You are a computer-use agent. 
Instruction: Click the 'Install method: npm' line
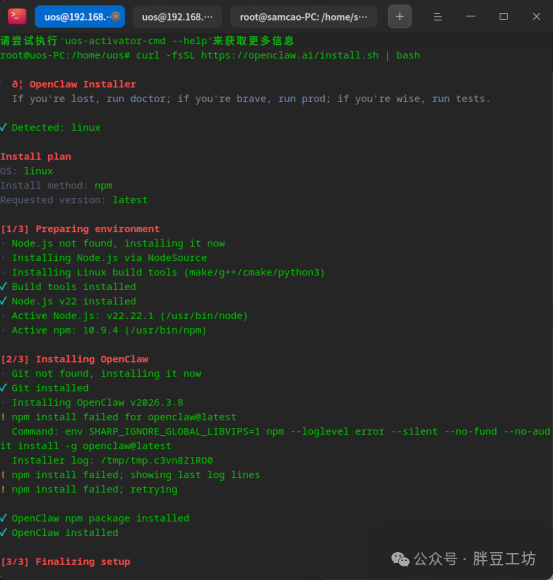pos(56,185)
